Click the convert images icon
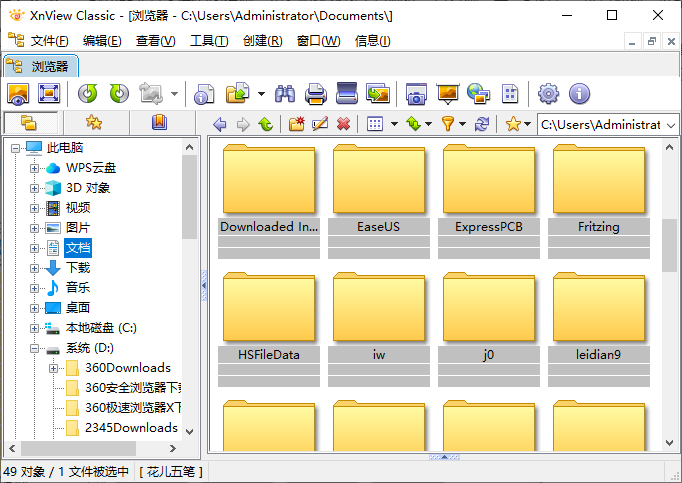Image resolution: width=682 pixels, height=483 pixels. 378,94
